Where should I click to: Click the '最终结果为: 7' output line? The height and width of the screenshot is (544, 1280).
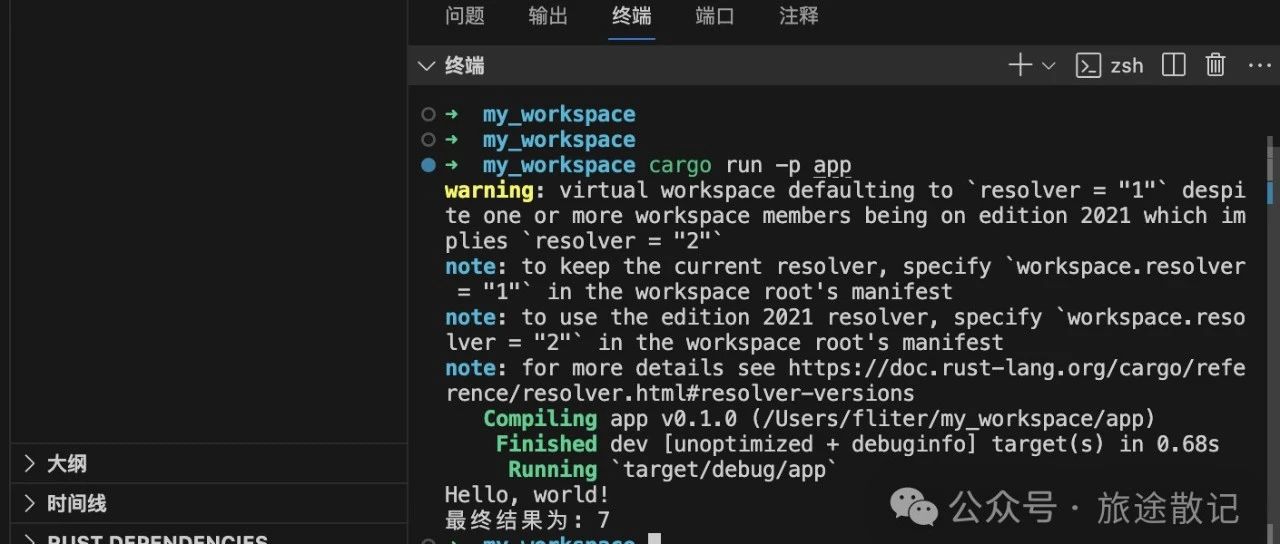pos(527,520)
